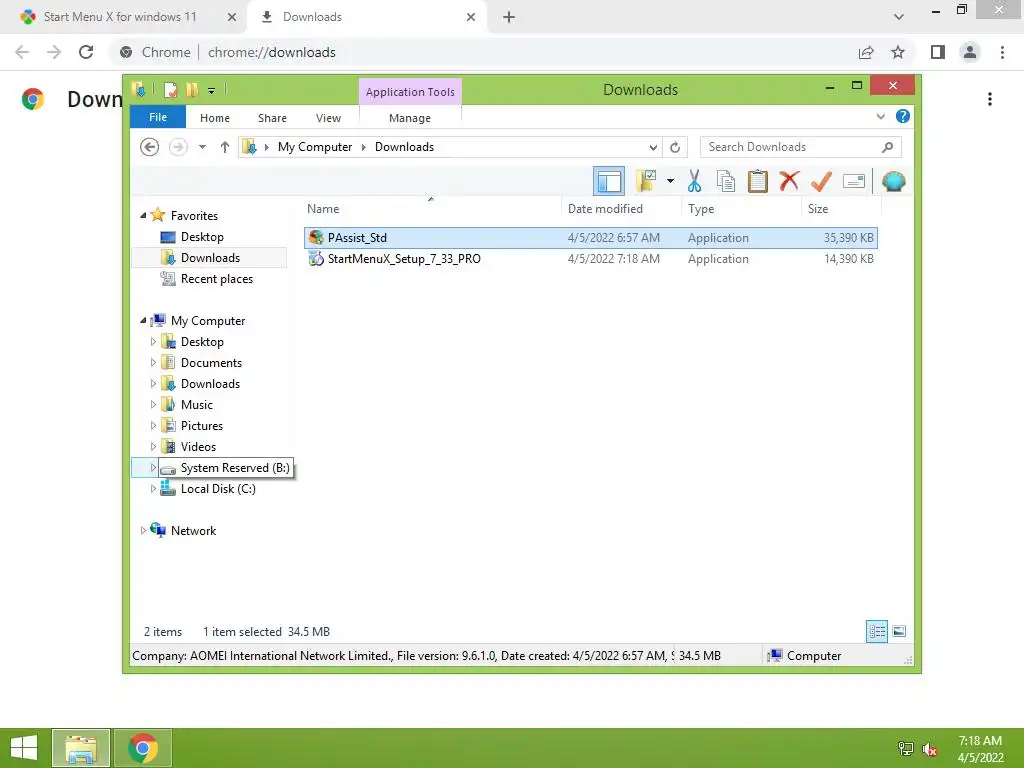Click the red X Delete icon

pos(789,180)
